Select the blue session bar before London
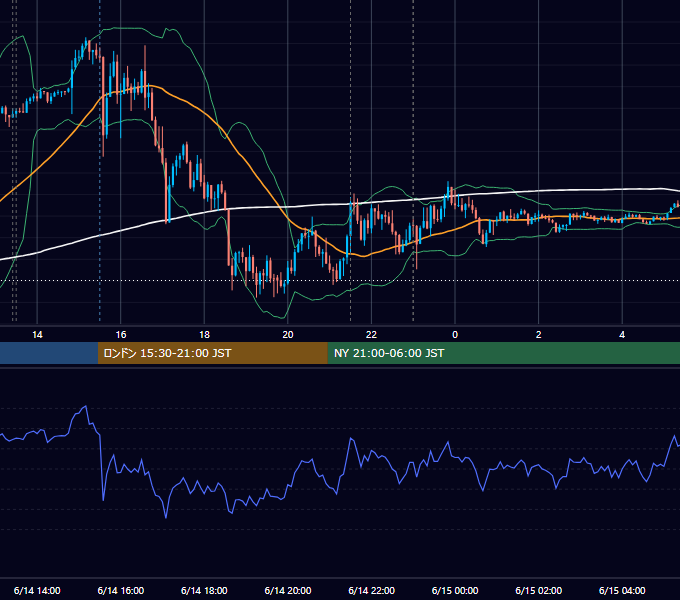 49,353
